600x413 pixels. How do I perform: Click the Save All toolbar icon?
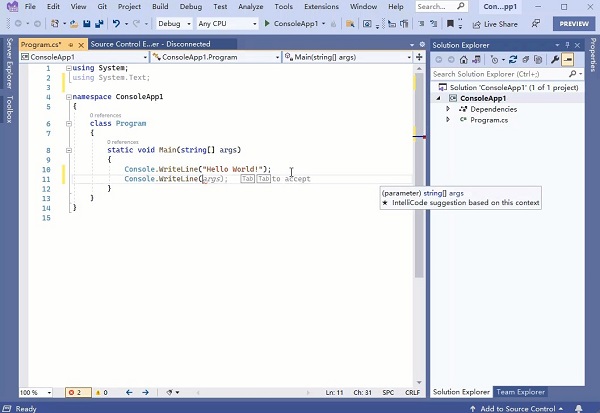click(x=96, y=22)
